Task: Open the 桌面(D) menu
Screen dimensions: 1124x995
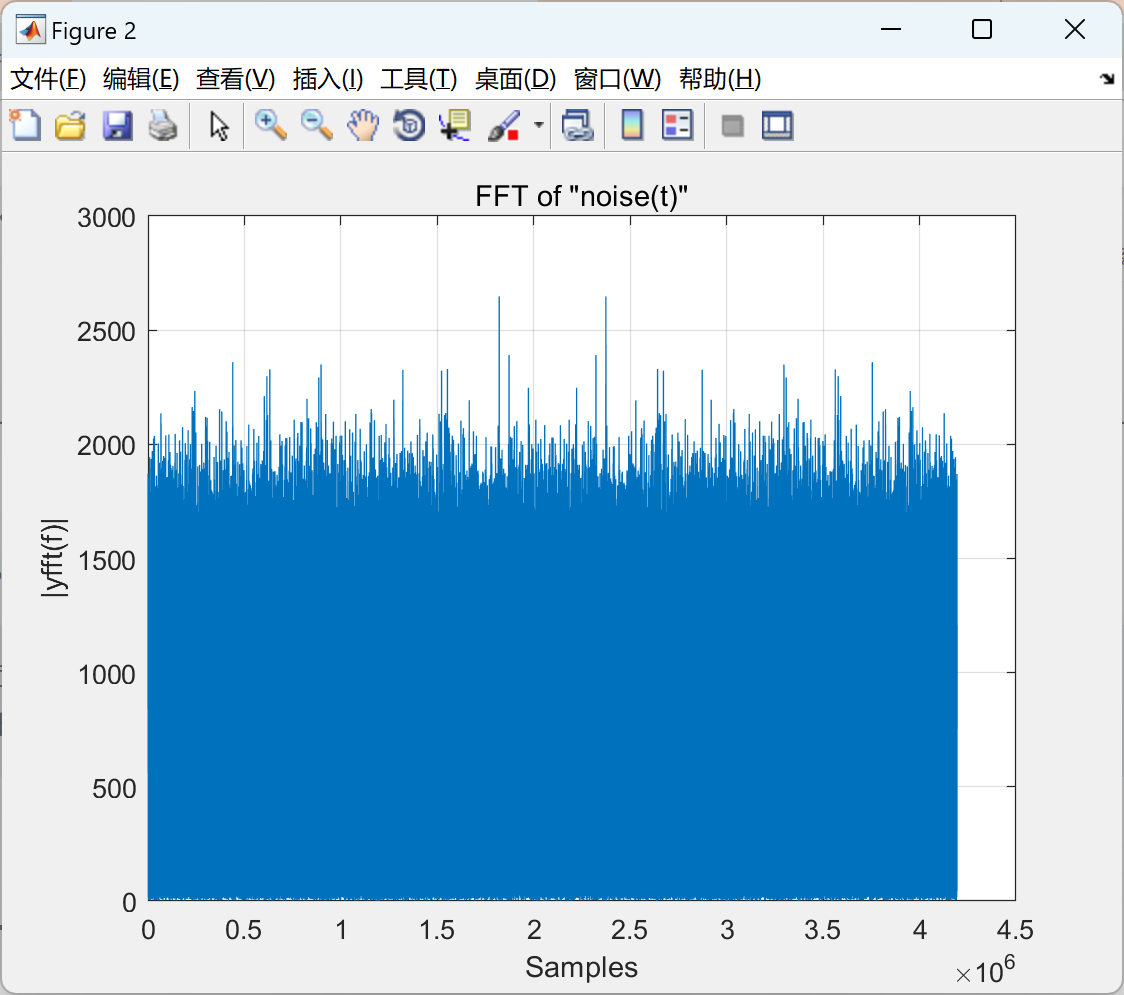Action: (x=515, y=79)
